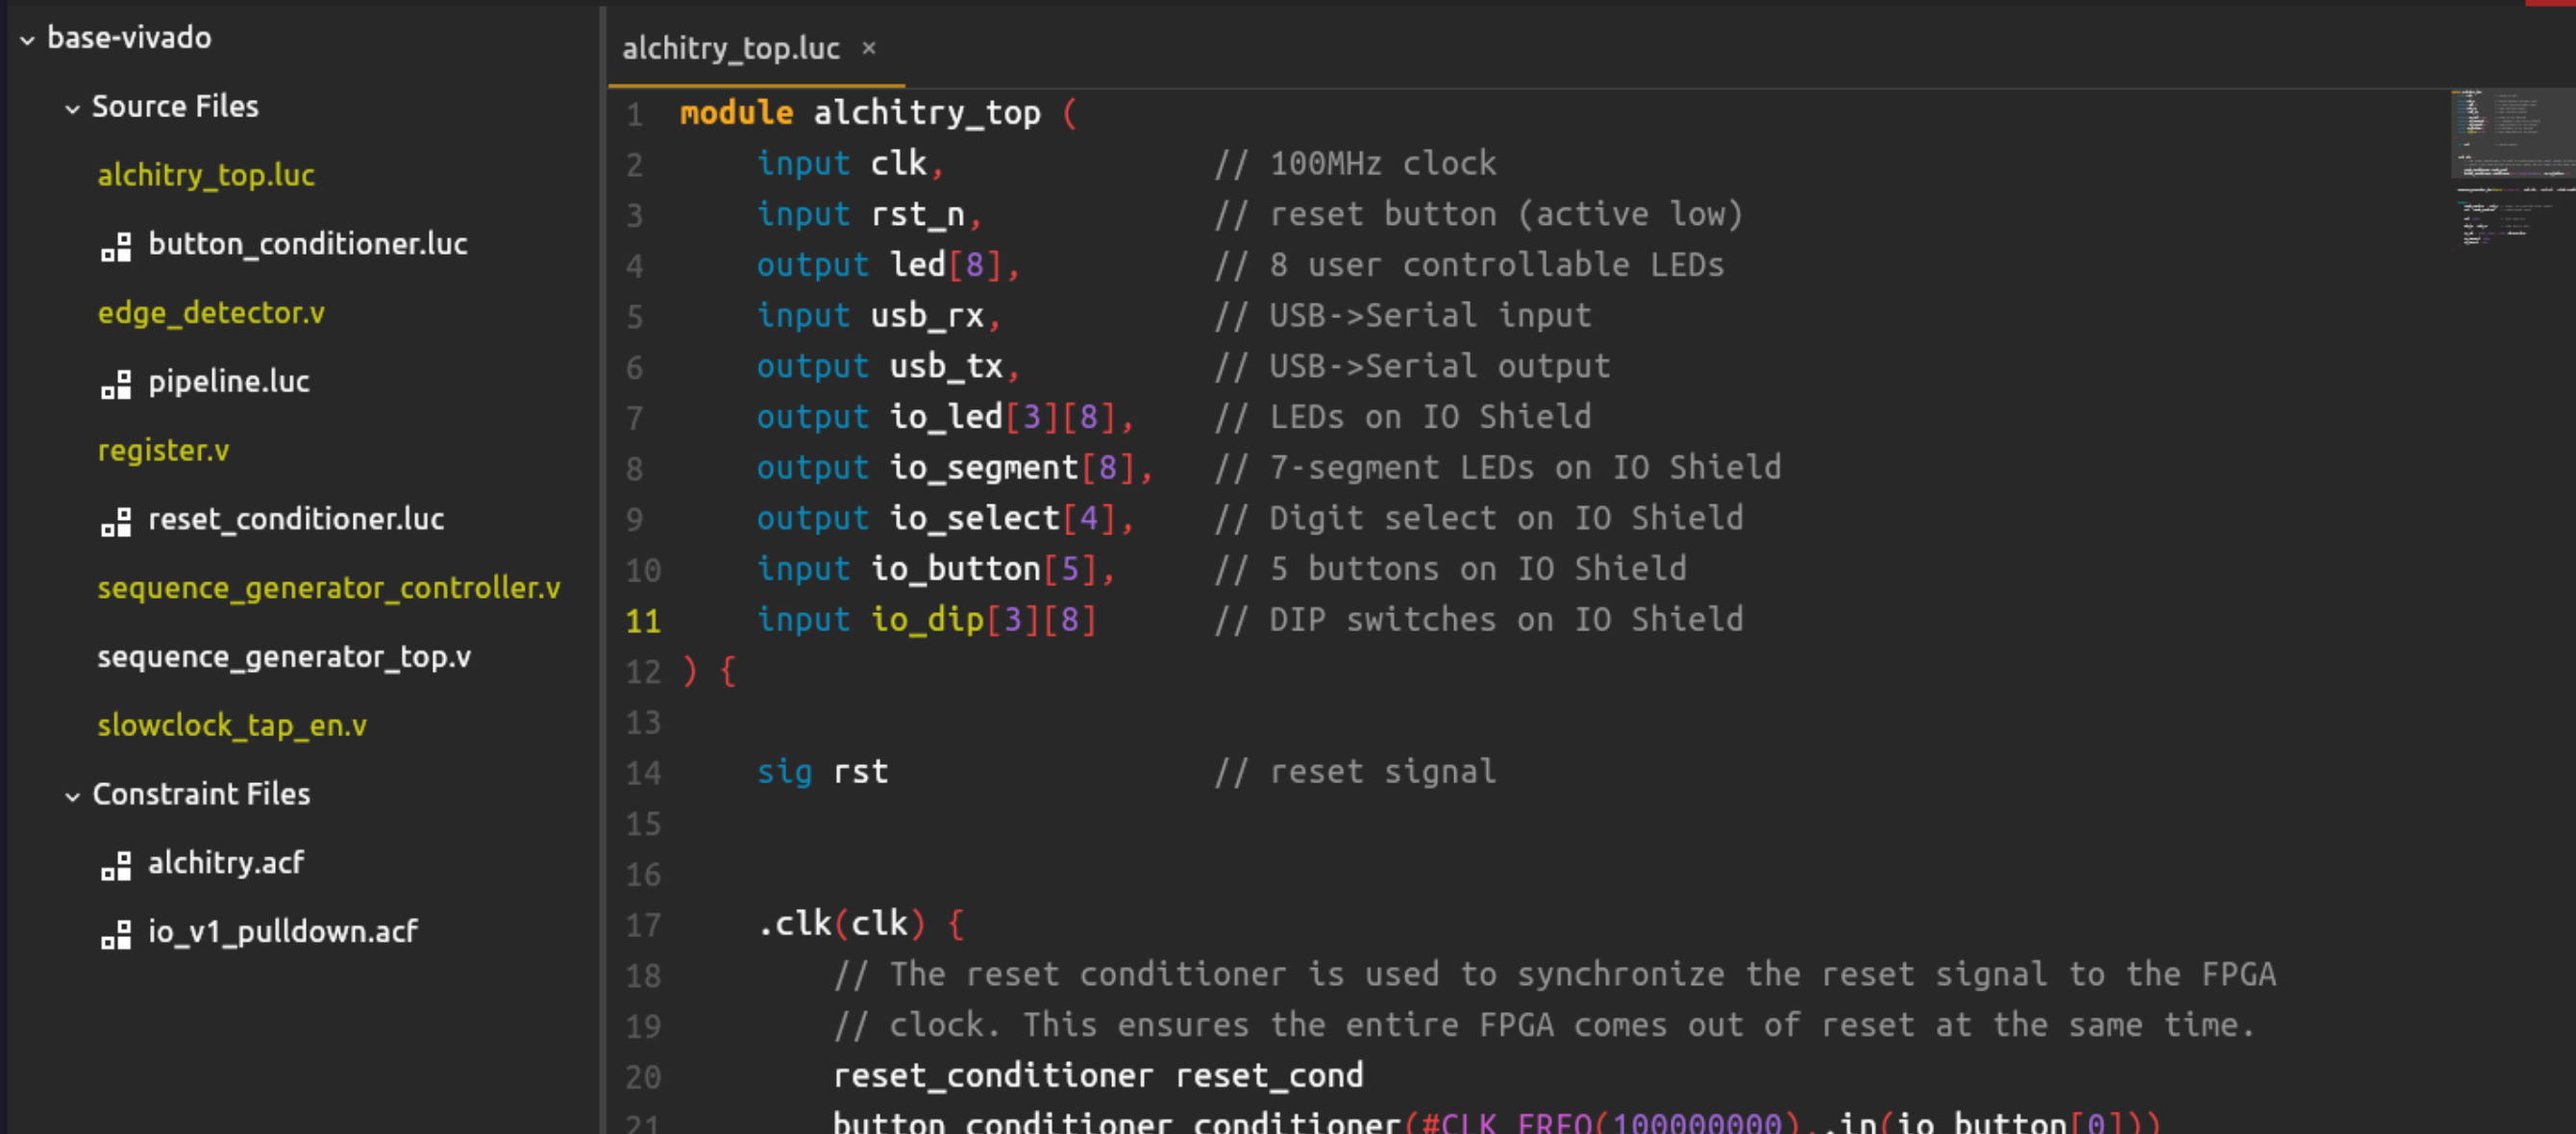
Task: Open edge_detector.v source file
Action: (211, 313)
